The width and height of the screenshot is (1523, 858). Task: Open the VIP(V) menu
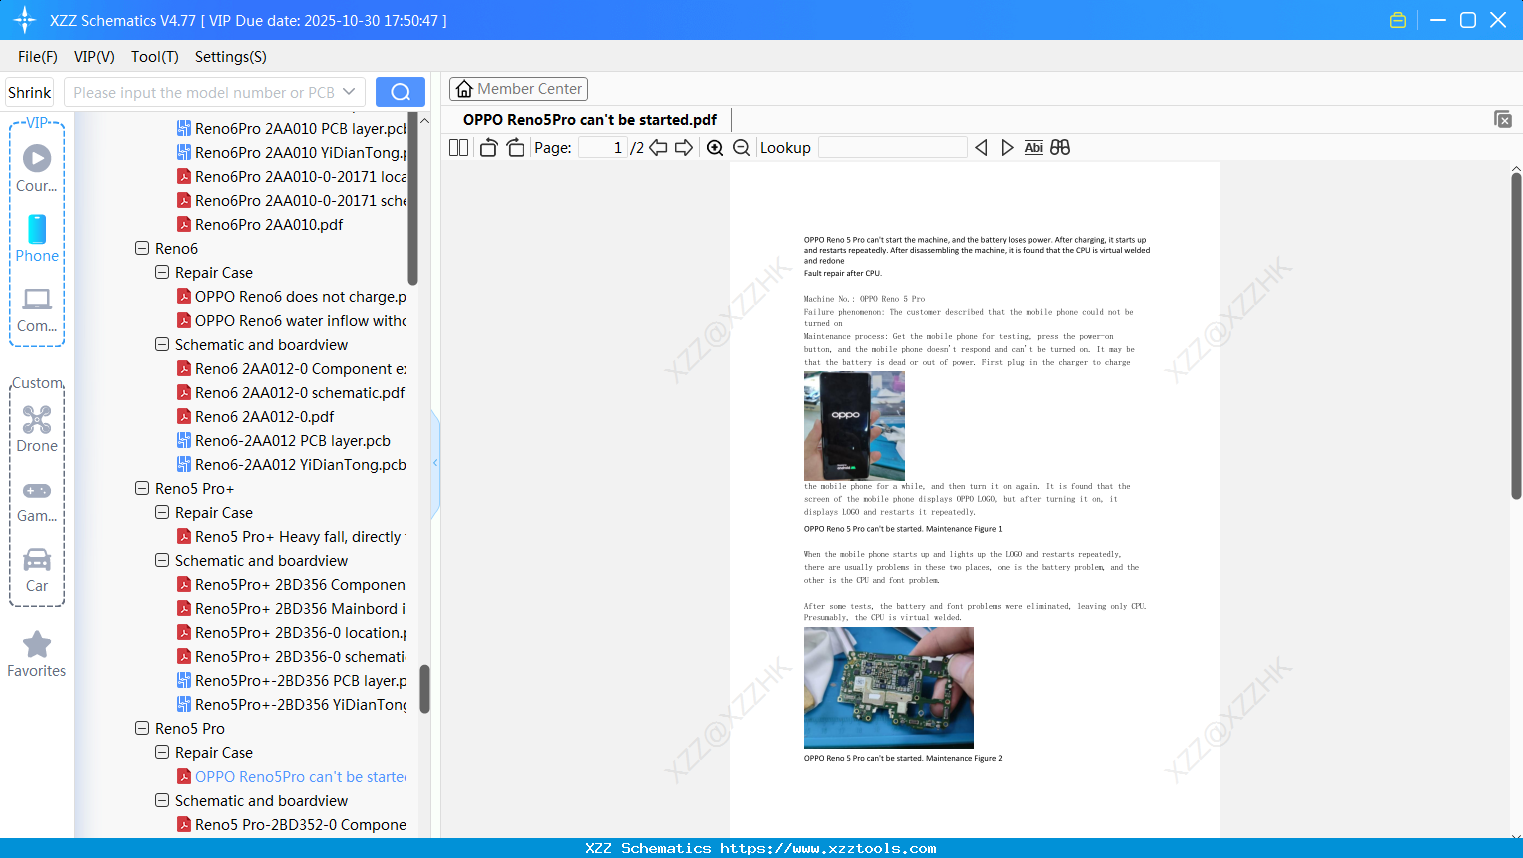(94, 57)
